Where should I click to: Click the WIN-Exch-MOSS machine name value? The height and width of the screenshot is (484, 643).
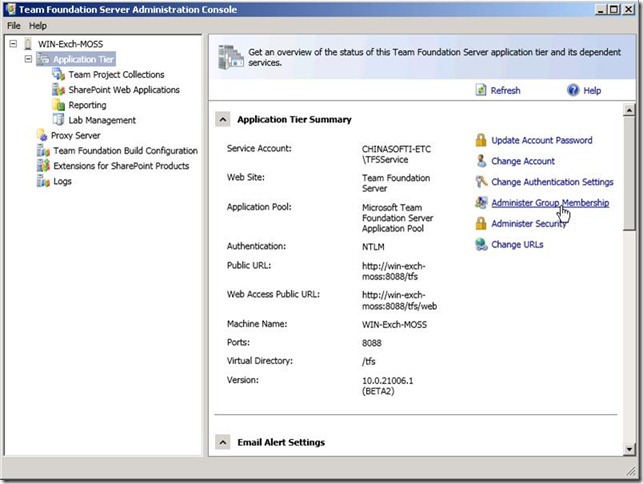click(x=394, y=324)
